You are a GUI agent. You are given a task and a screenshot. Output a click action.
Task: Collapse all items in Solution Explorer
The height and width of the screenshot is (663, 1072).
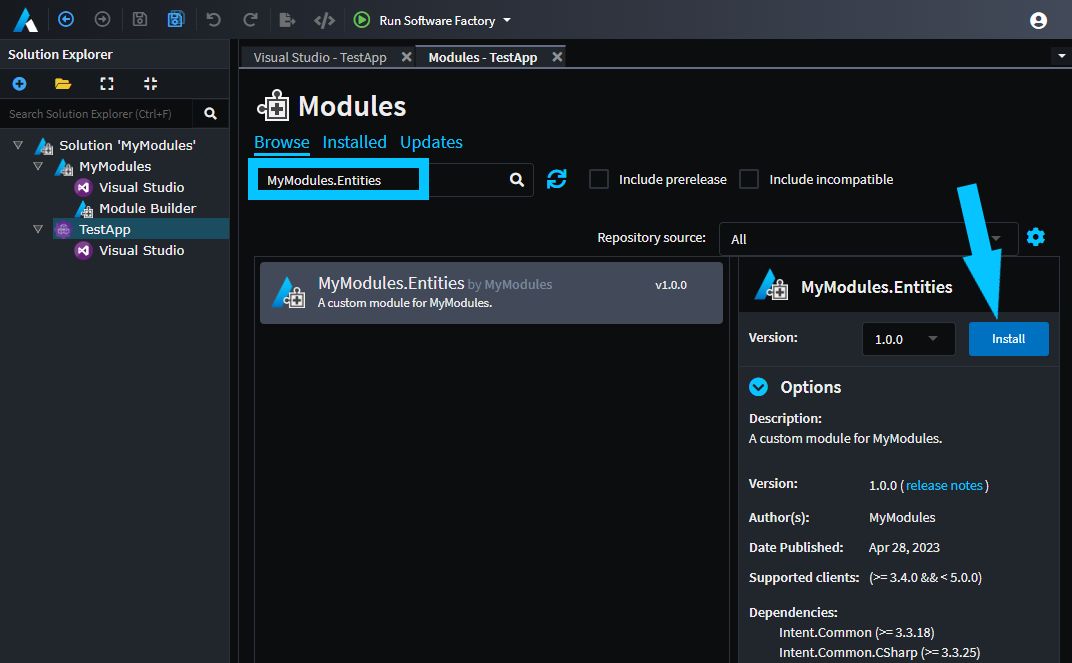point(148,84)
